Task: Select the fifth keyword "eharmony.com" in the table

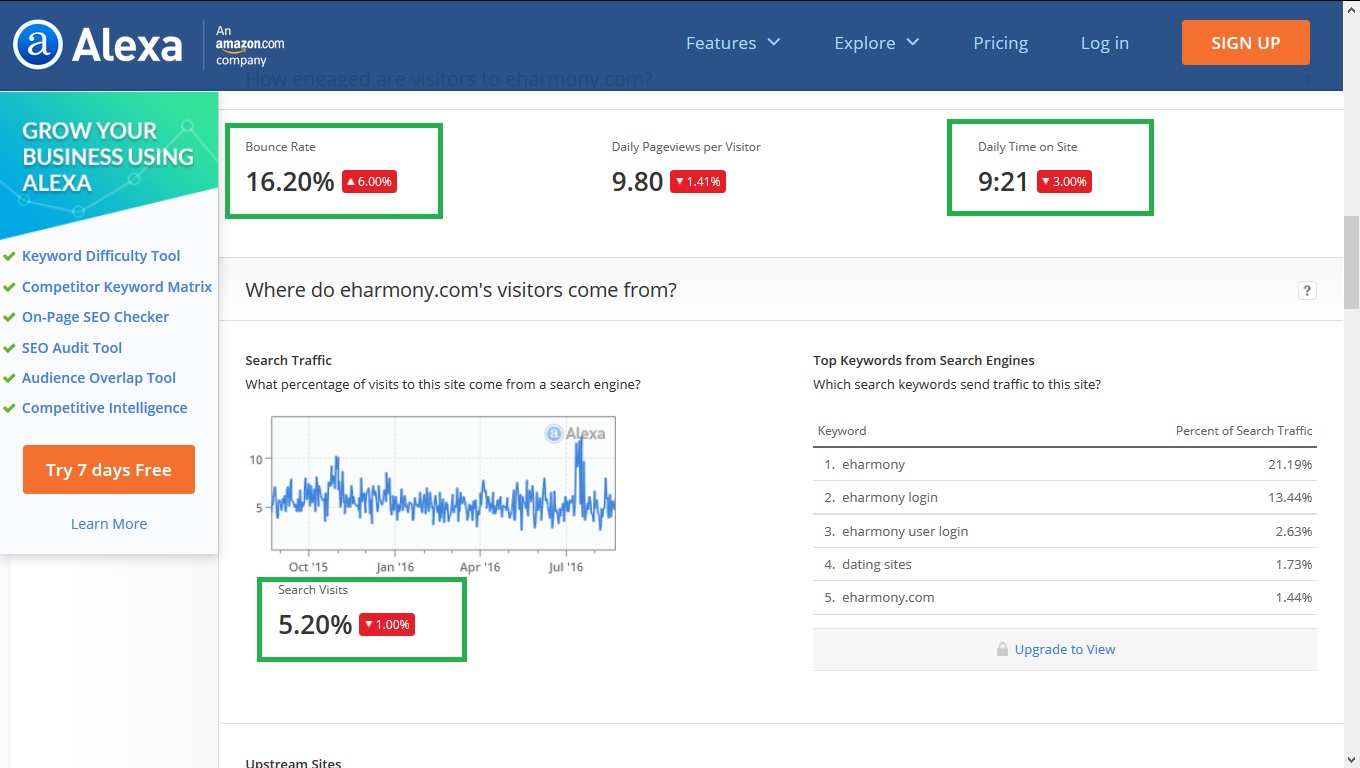Action: coord(888,597)
